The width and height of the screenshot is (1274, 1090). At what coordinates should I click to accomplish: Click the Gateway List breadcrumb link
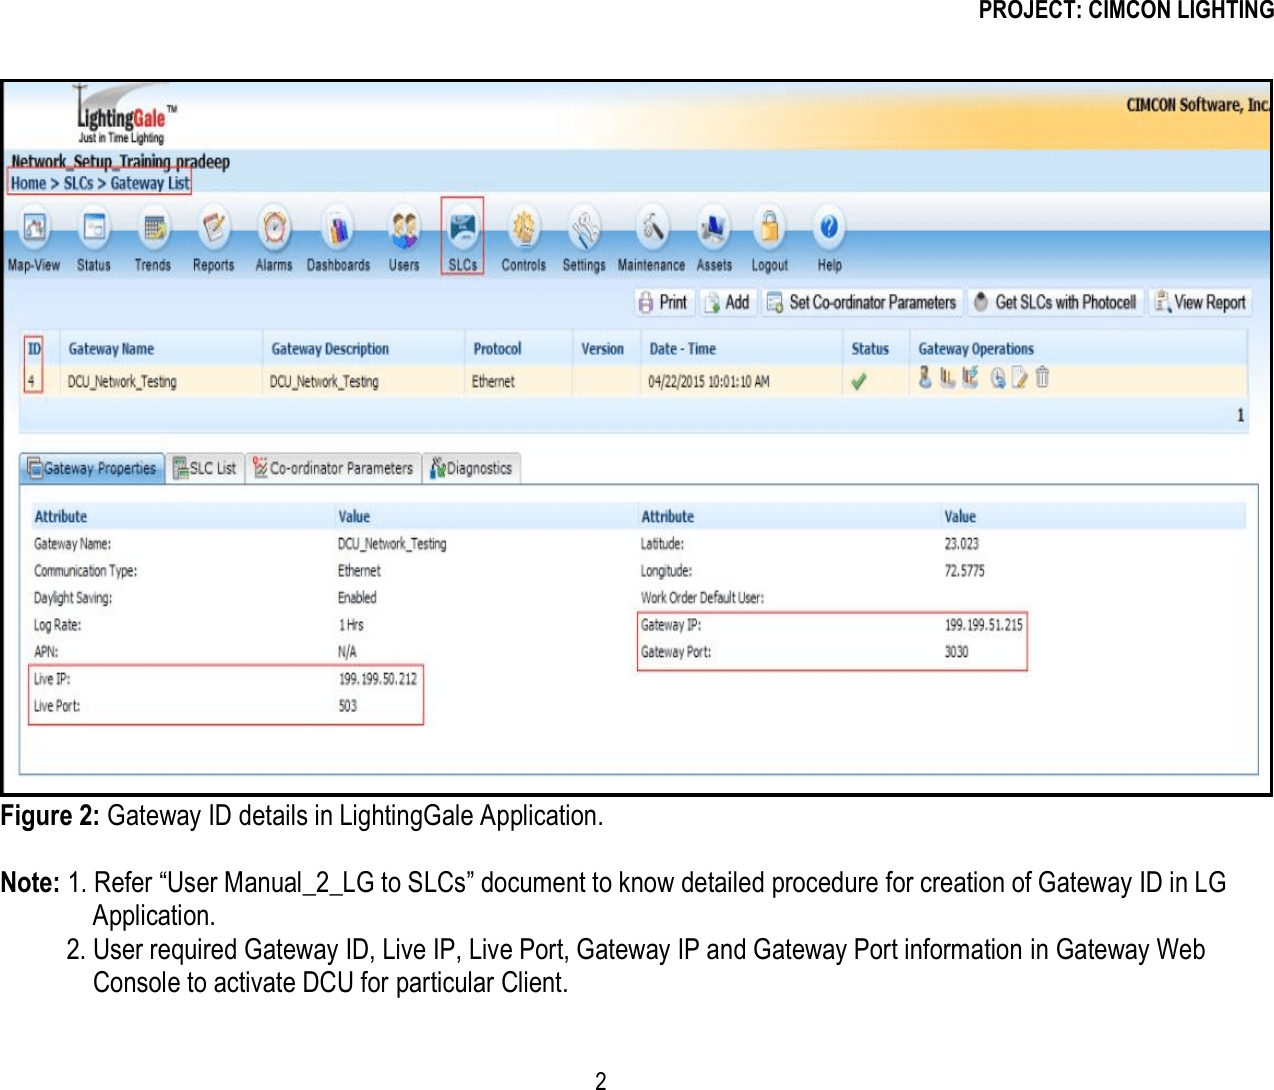(x=150, y=183)
